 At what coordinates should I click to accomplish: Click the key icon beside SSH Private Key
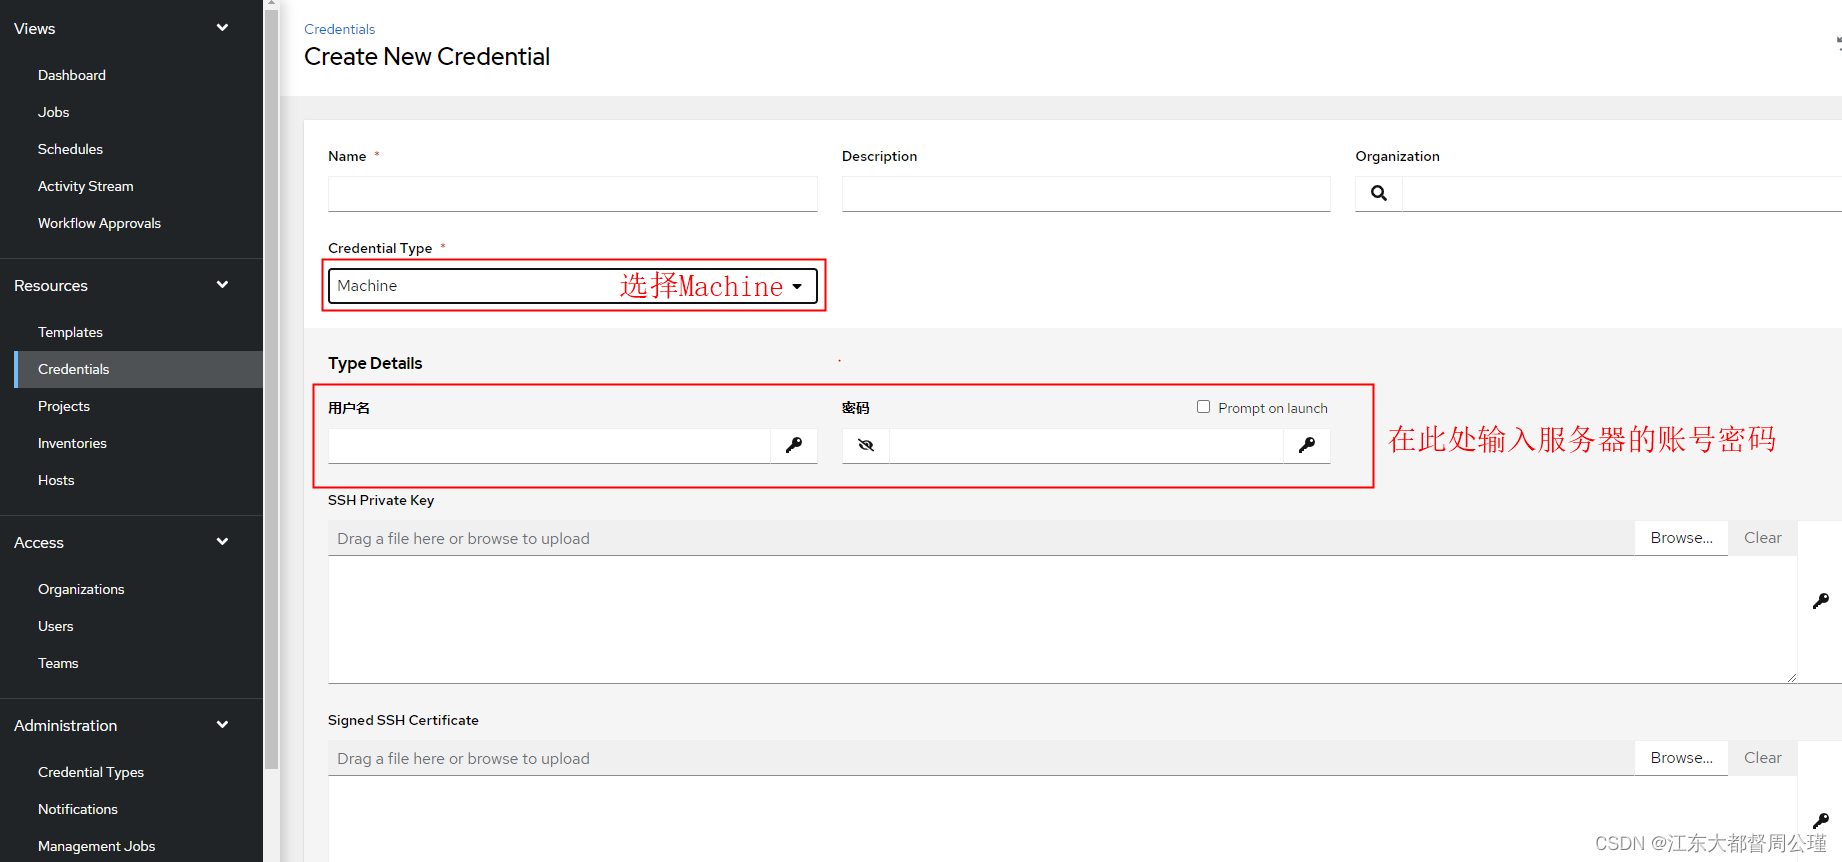(x=1821, y=601)
